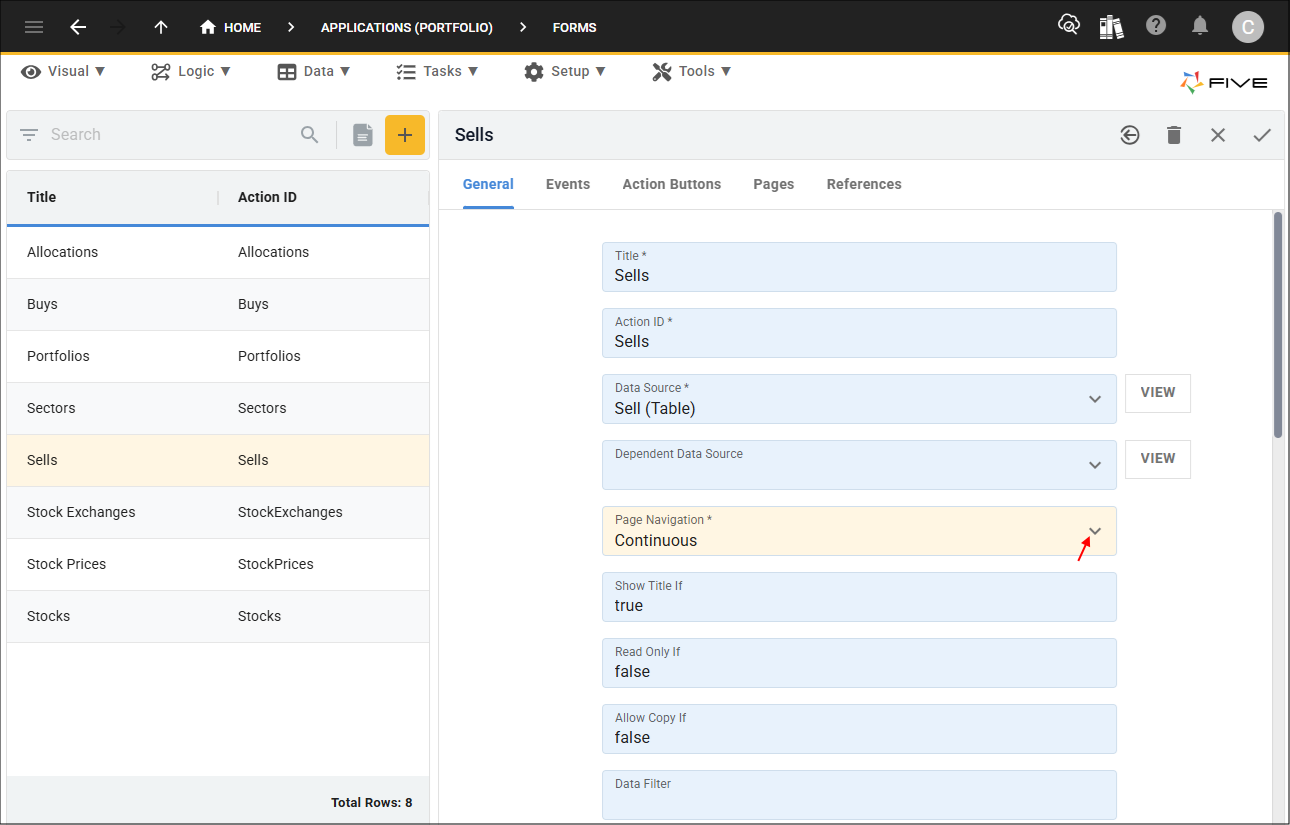Click VIEW next to Data Source

click(x=1158, y=393)
